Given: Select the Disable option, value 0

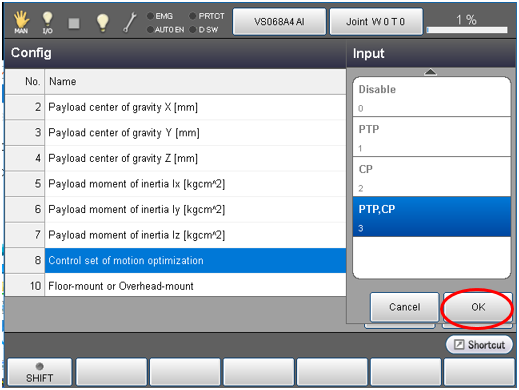Looking at the screenshot, I should pyautogui.click(x=431, y=97).
